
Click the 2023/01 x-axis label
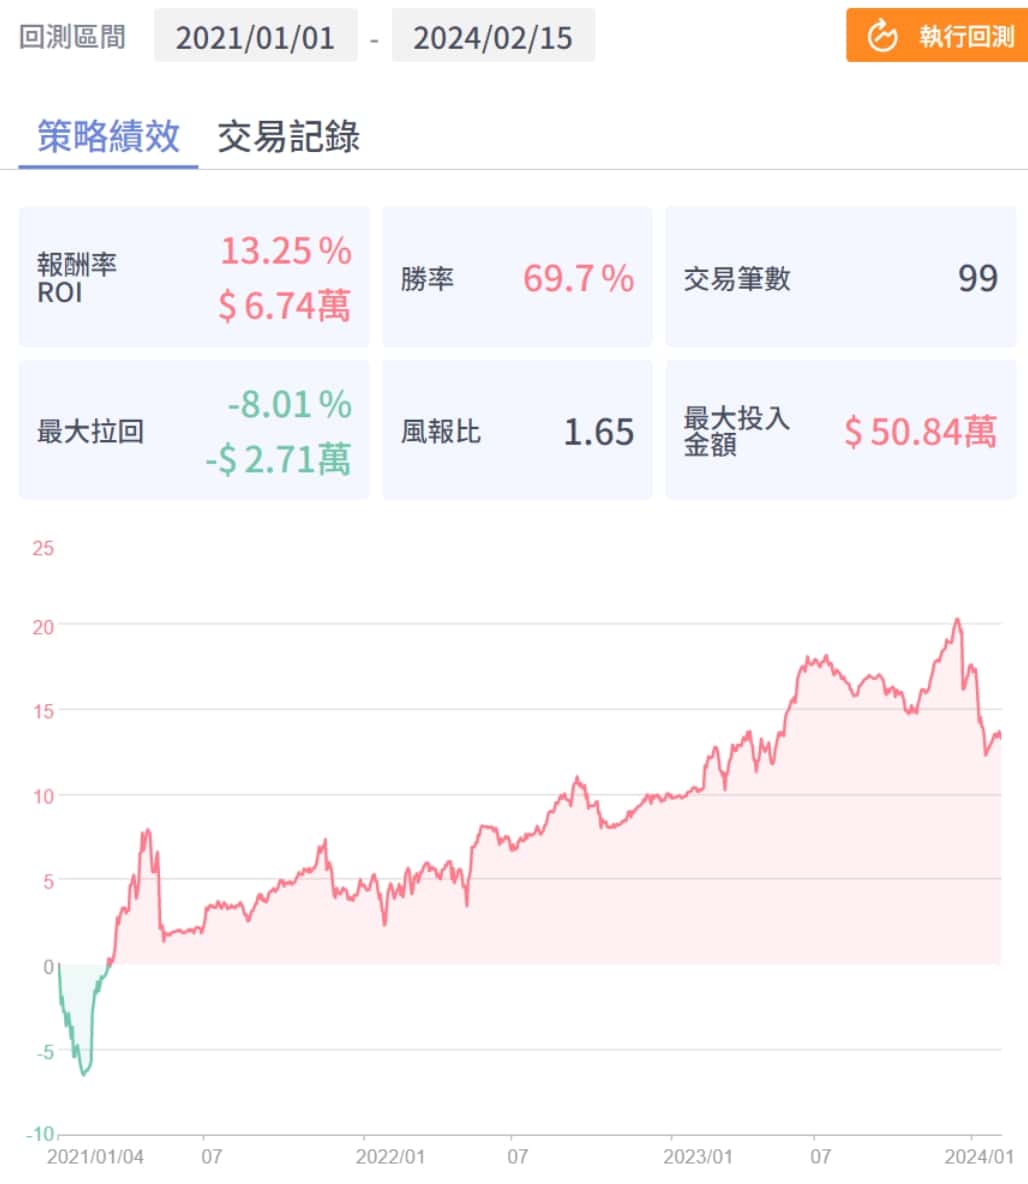point(698,1157)
